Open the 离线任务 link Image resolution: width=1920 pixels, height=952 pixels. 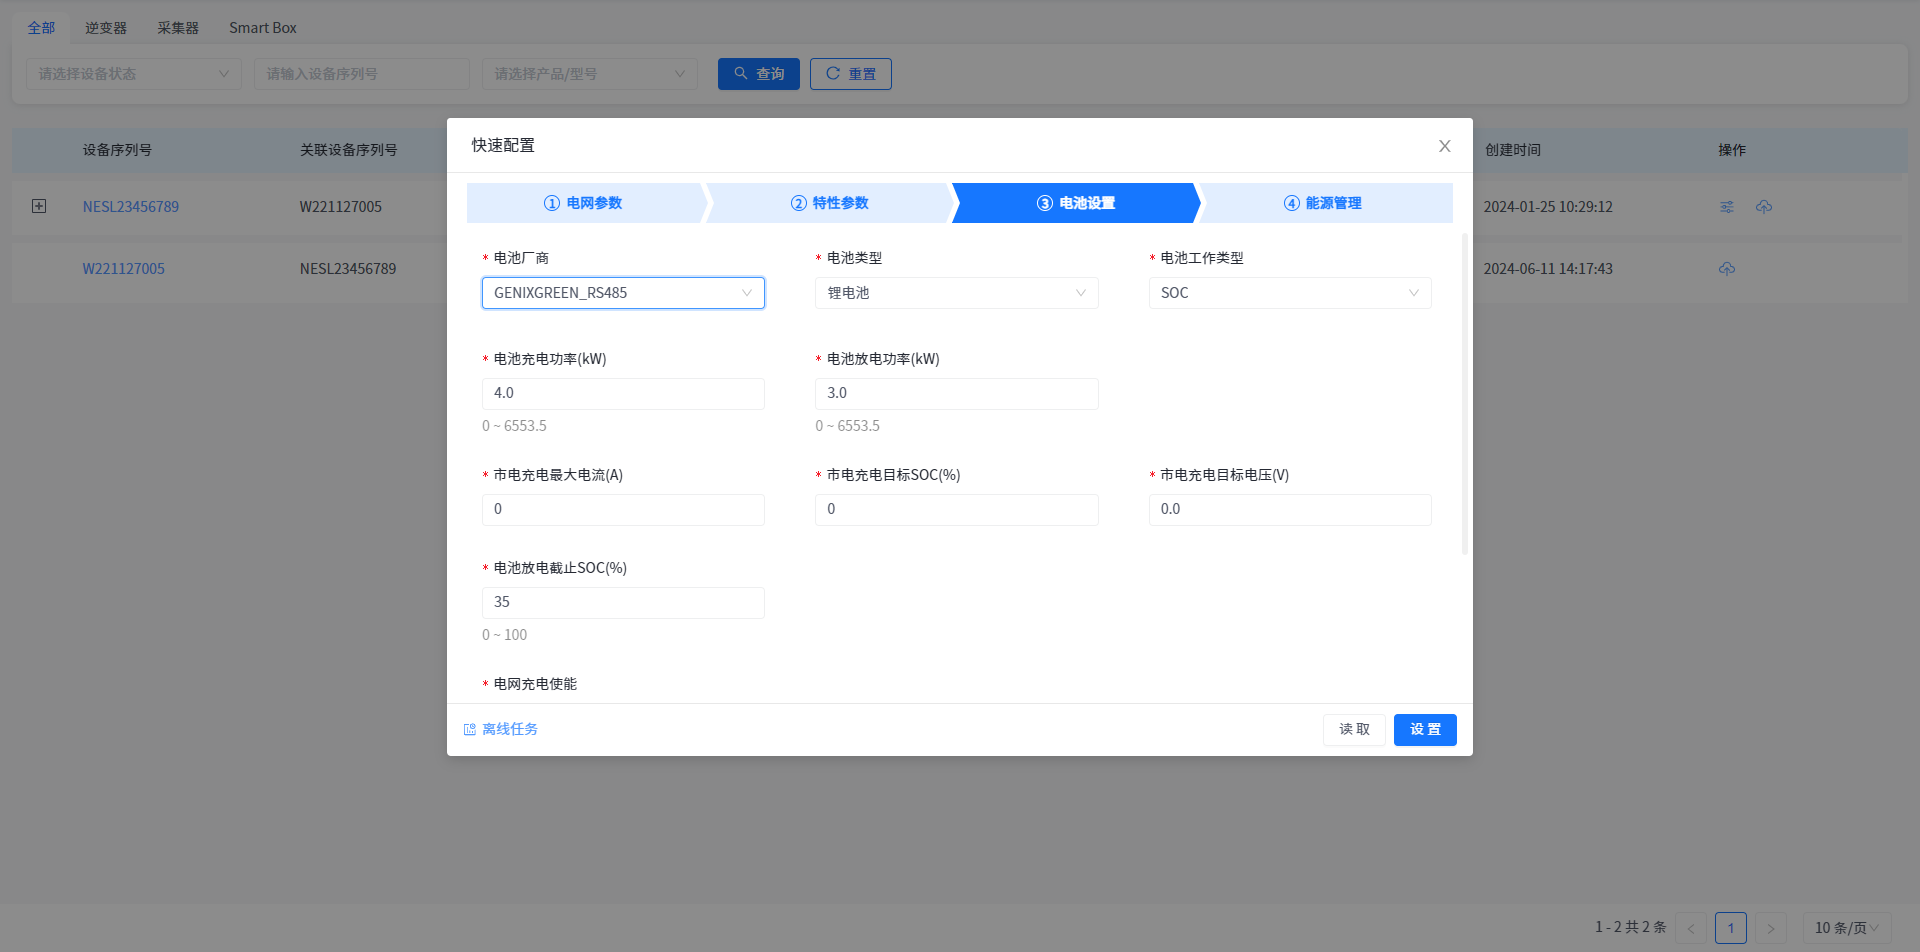pyautogui.click(x=501, y=730)
